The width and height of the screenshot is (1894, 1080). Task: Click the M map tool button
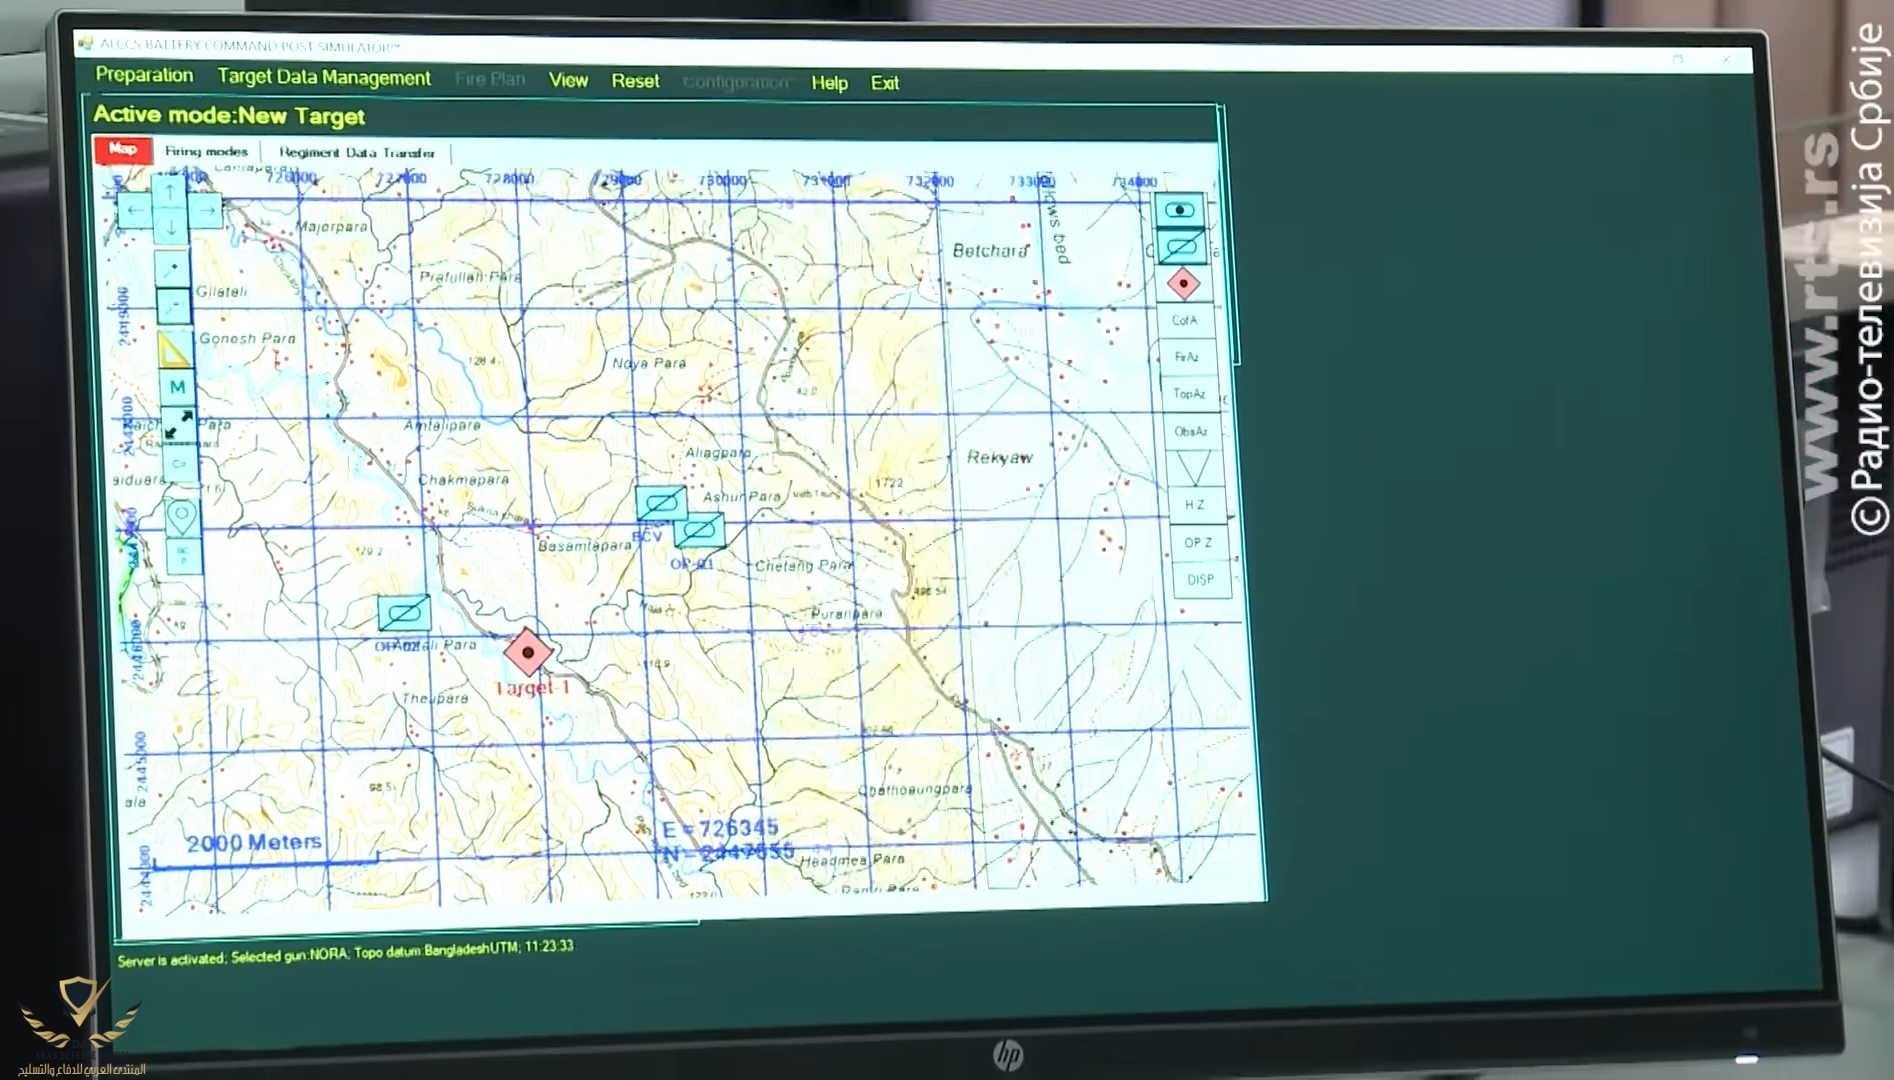tap(177, 386)
